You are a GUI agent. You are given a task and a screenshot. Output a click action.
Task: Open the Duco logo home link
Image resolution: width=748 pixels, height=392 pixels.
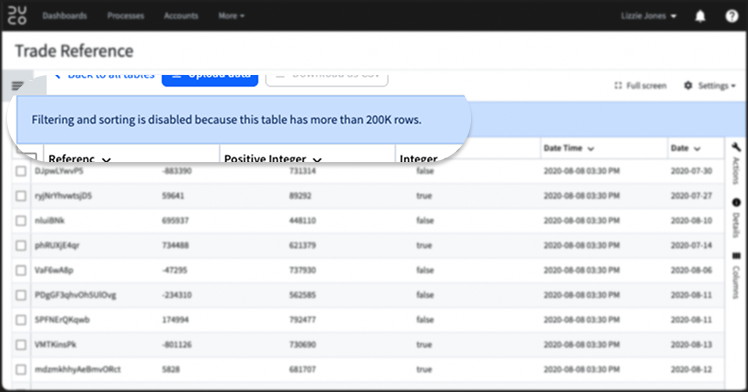click(17, 15)
